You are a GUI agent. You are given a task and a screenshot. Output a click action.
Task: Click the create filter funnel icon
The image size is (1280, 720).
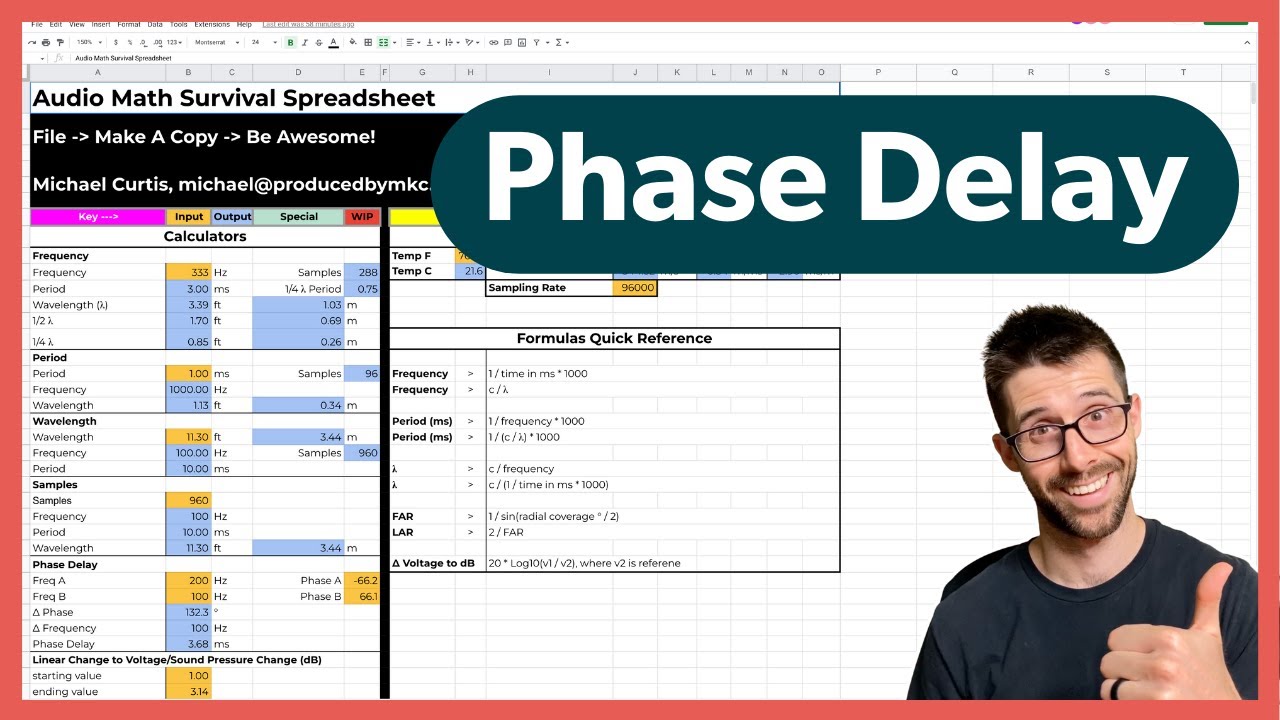[536, 42]
